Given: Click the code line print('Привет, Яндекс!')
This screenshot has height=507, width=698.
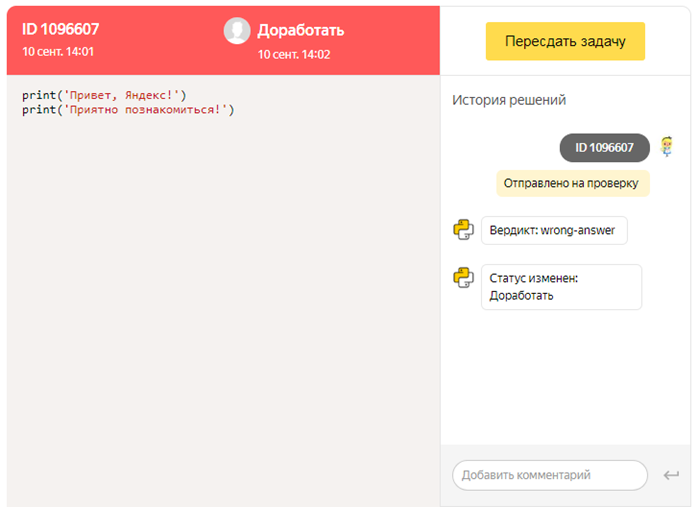Looking at the screenshot, I should 104,95.
